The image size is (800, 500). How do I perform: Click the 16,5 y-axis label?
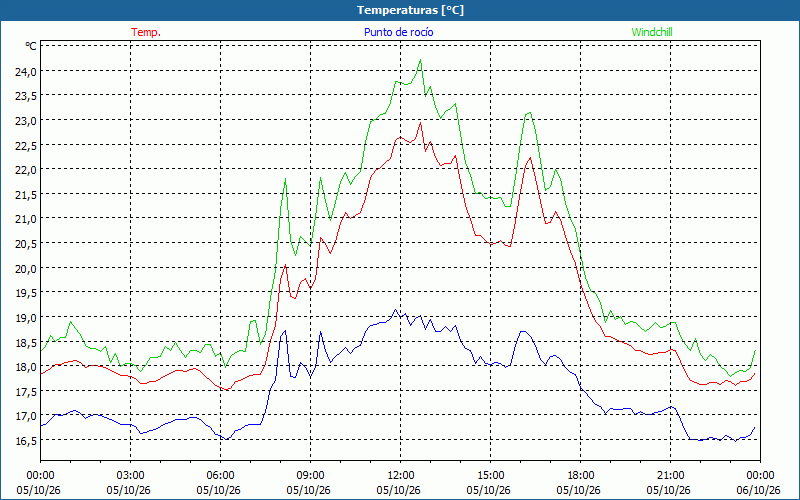[x=26, y=440]
